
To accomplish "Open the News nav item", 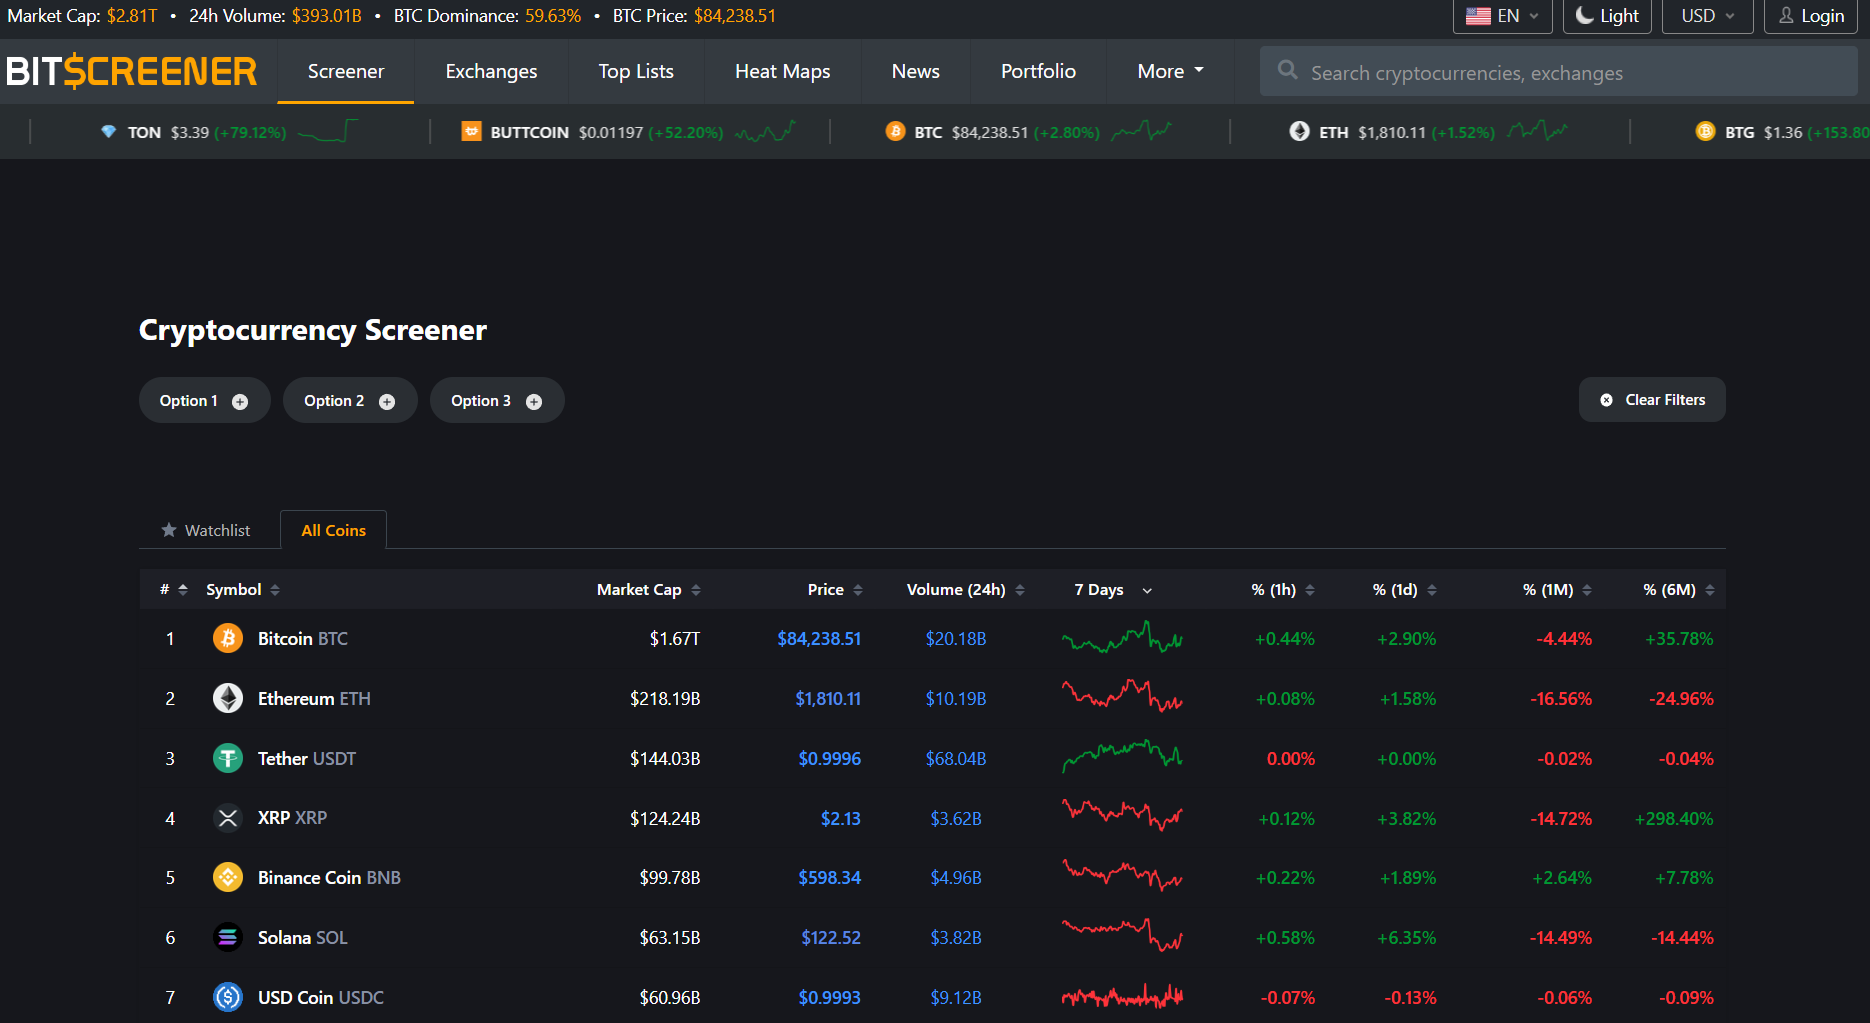I will (x=916, y=71).
